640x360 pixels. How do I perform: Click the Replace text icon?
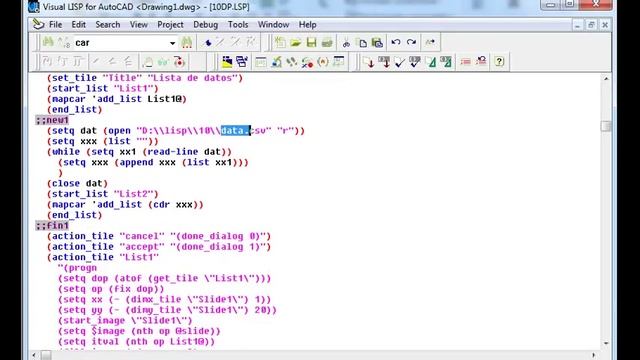[64, 42]
